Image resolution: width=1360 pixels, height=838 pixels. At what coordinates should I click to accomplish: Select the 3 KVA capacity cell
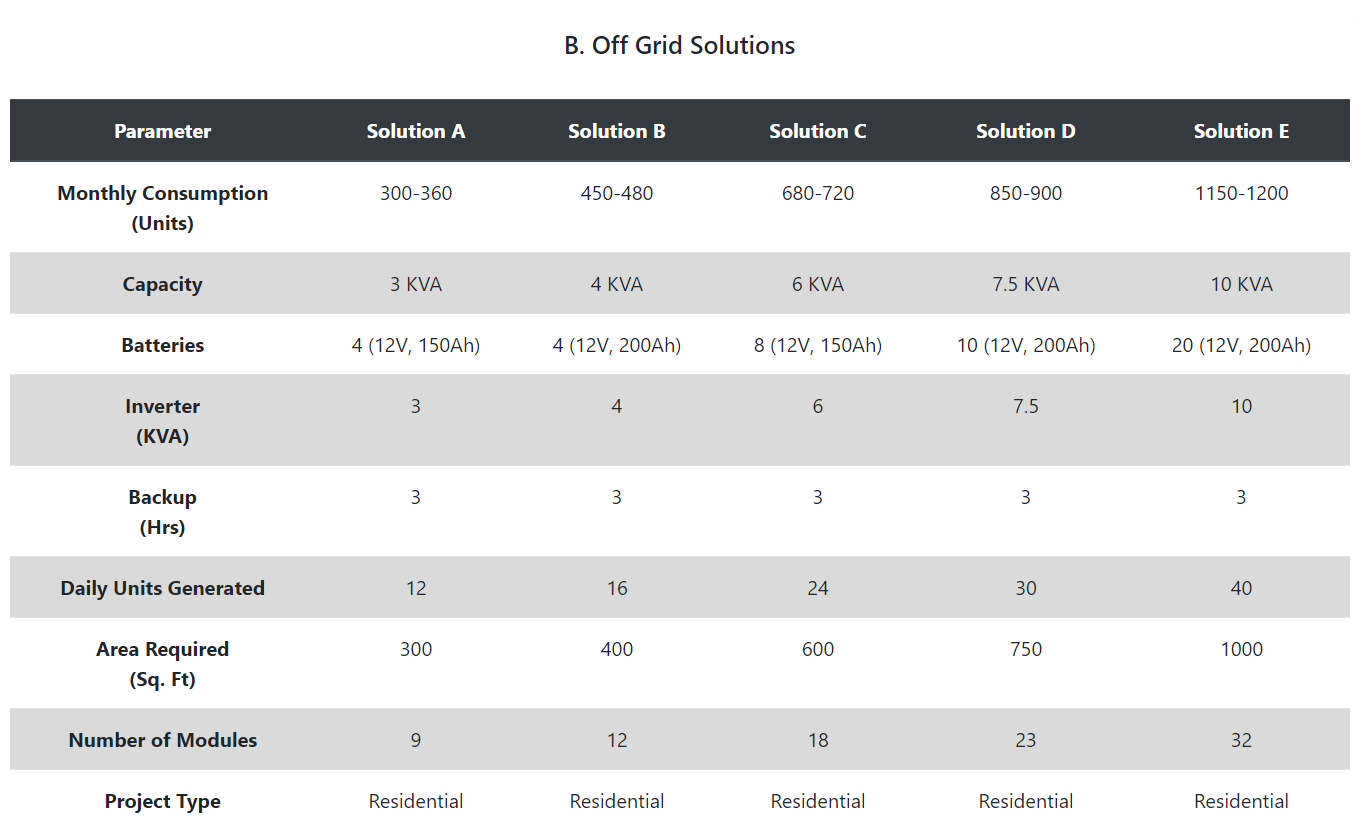416,284
